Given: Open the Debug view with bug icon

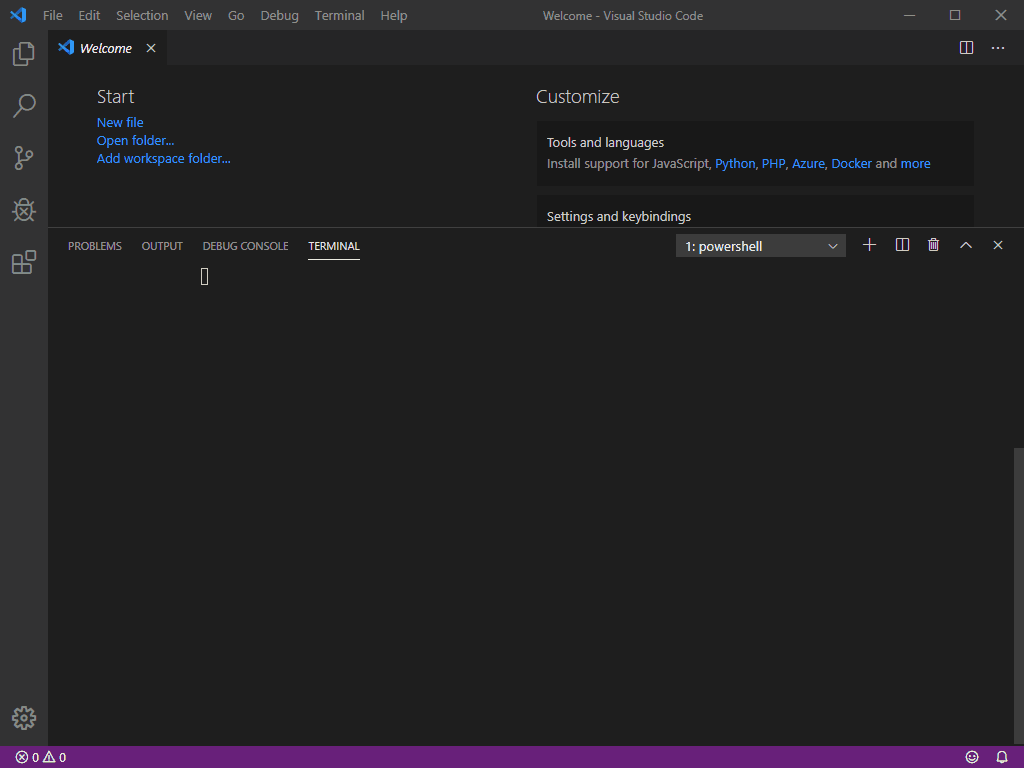Looking at the screenshot, I should [24, 210].
